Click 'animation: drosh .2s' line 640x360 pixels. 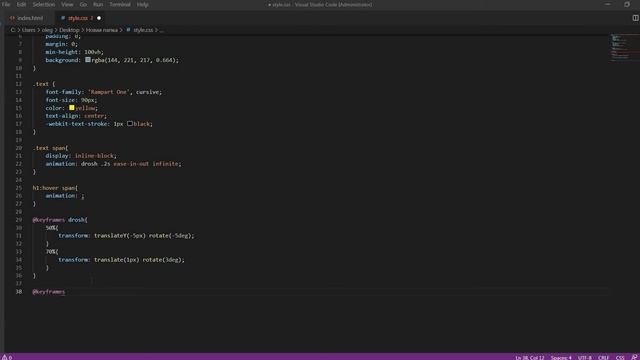click(113, 164)
